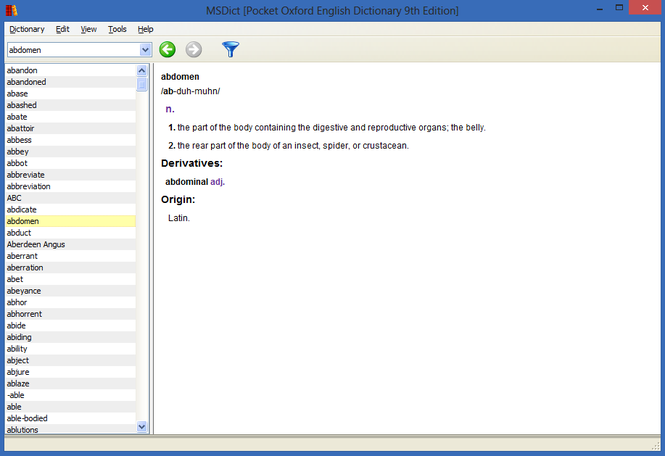This screenshot has width=665, height=456.
Task: Select 'ABC' in the word list
Action: (x=70, y=198)
